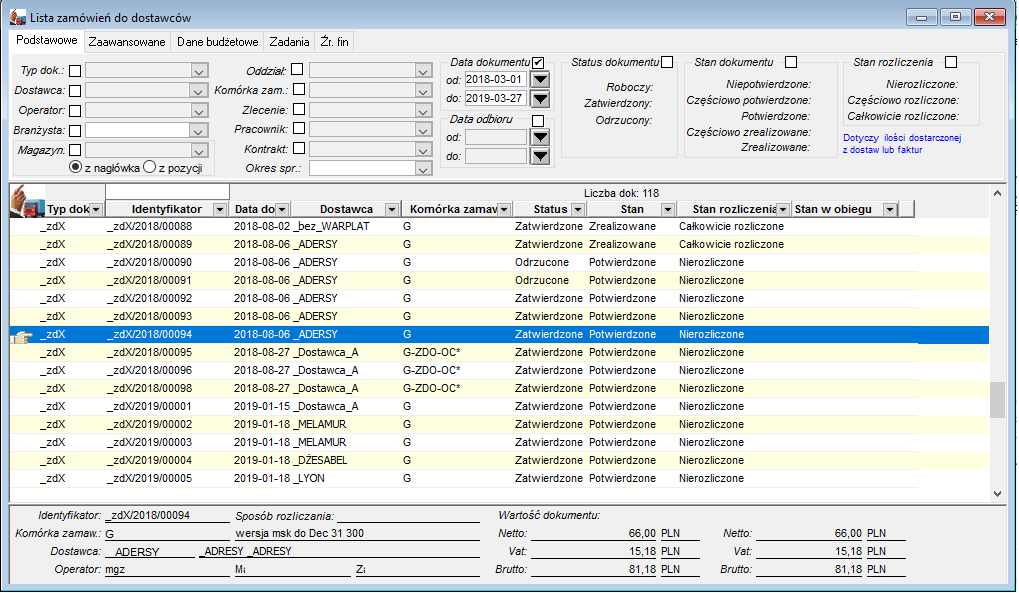Open Data dokumentu 'do' date picker arrow
The height and width of the screenshot is (593, 1019).
(540, 99)
